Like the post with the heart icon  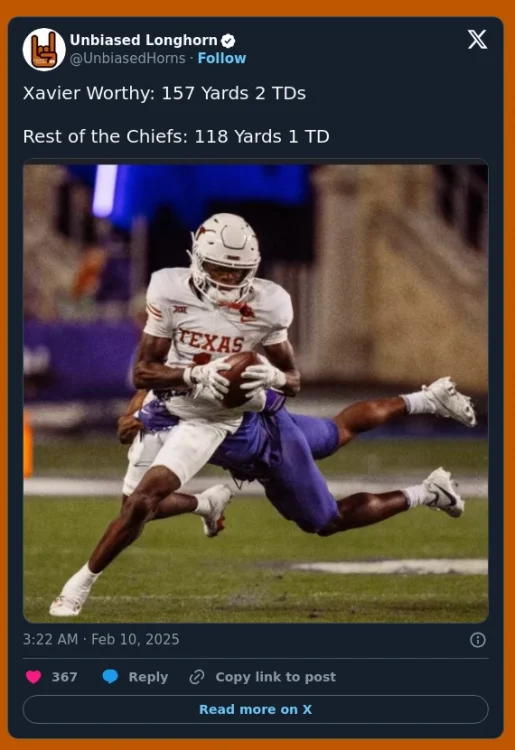click(33, 677)
